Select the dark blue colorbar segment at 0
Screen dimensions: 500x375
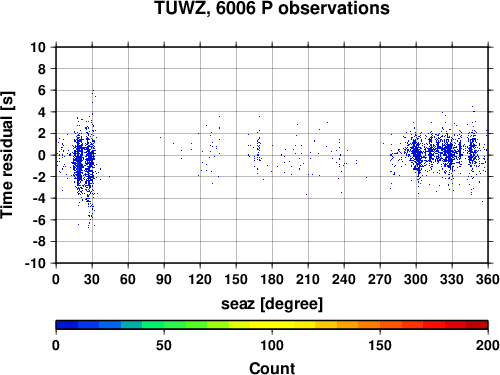[x=67, y=325]
